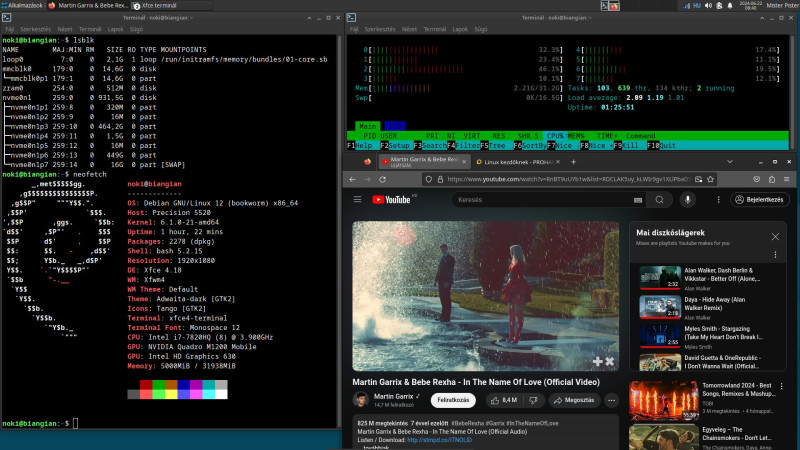Image resolution: width=800 pixels, height=450 pixels.
Task: Sort htop by the CPU% column header
Action: click(555, 136)
